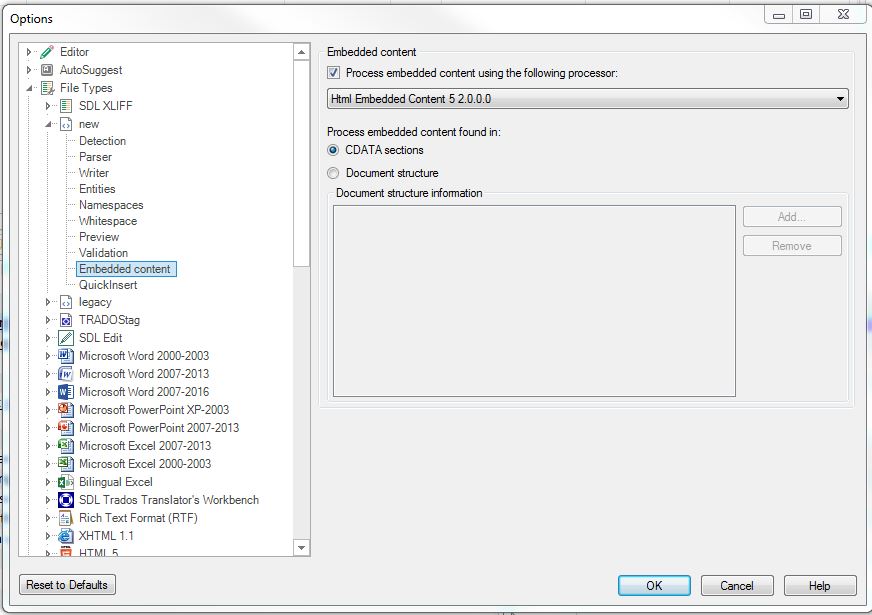The image size is (872, 615).
Task: Click the Microsoft Excel 2007-2013 icon
Action: pos(66,446)
